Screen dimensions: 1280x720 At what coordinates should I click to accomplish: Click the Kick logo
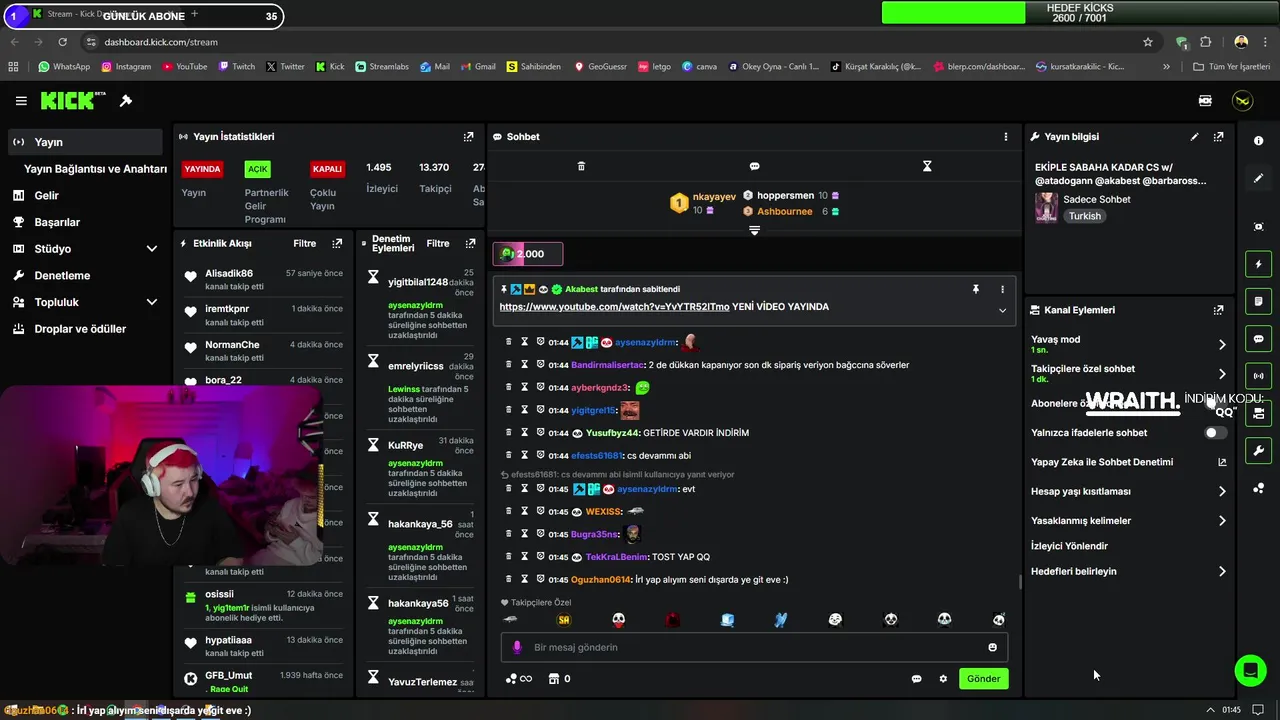(x=72, y=100)
